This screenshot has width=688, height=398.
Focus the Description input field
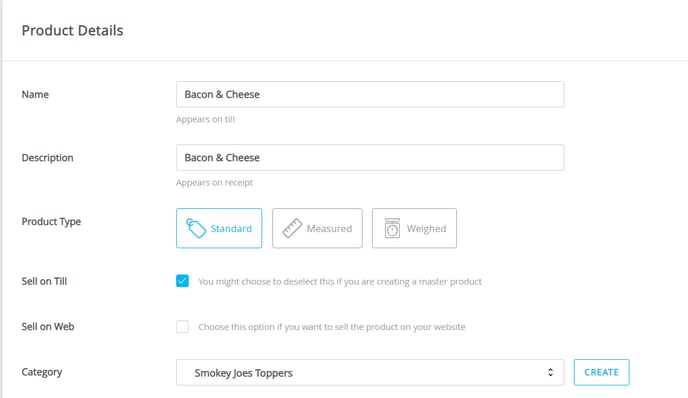(370, 158)
